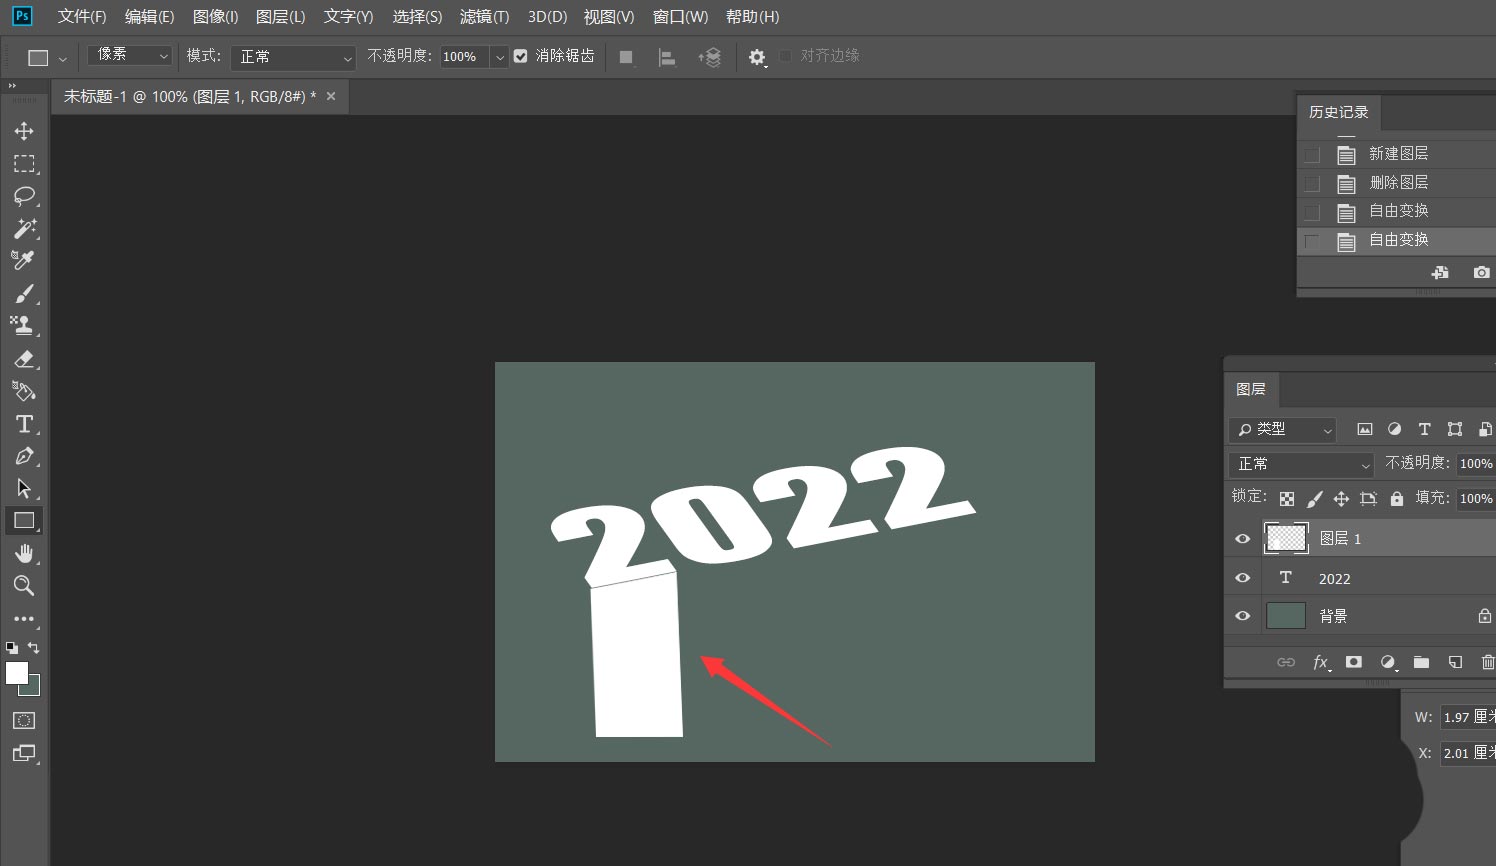The height and width of the screenshot is (866, 1496).
Task: Select the Lasso tool
Action: pos(24,196)
